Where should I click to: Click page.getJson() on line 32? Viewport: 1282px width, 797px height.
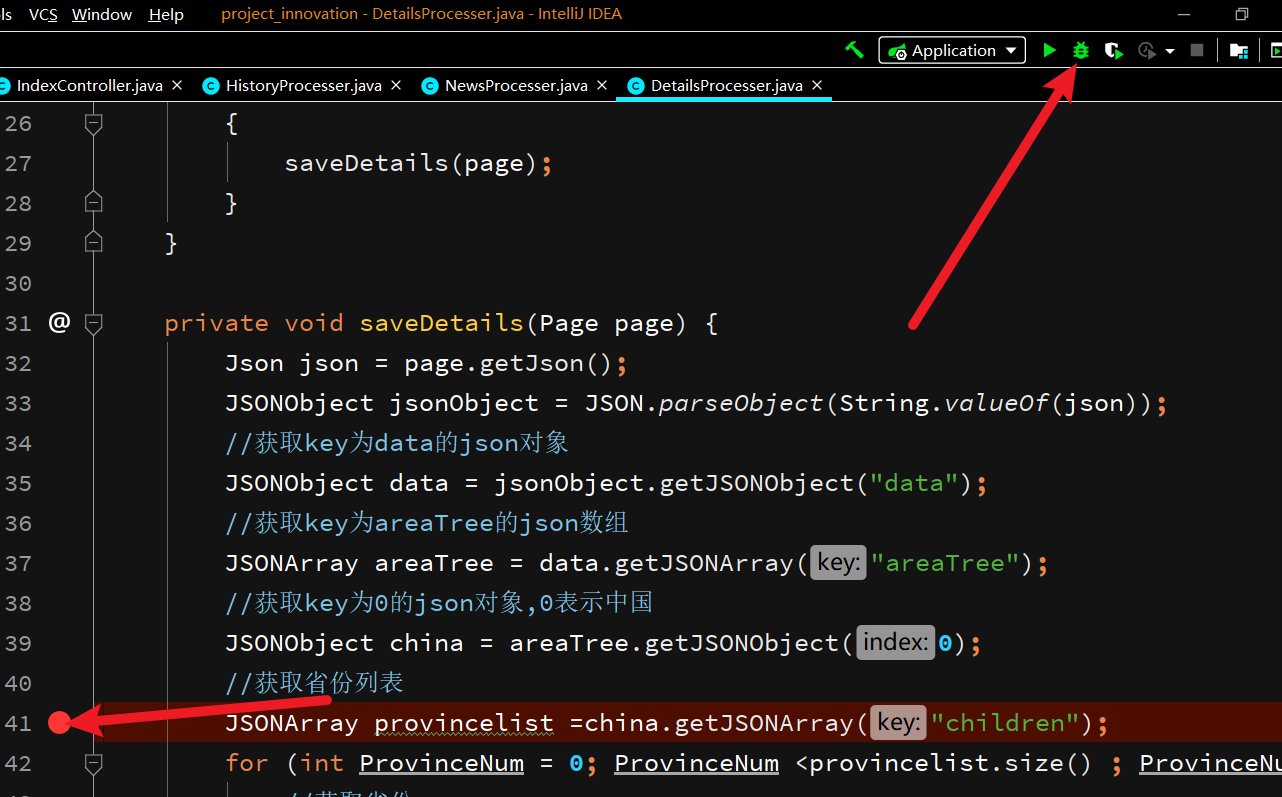[508, 363]
